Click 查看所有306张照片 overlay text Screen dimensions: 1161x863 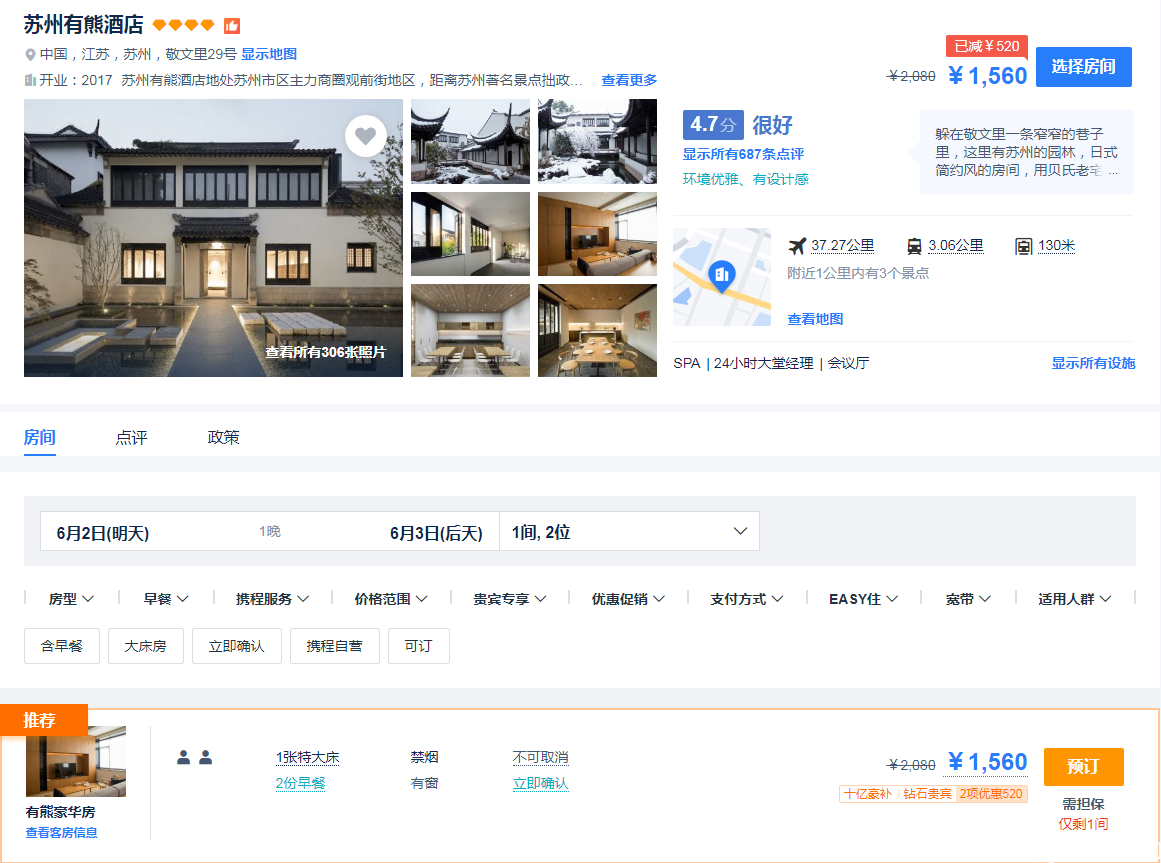tap(326, 352)
